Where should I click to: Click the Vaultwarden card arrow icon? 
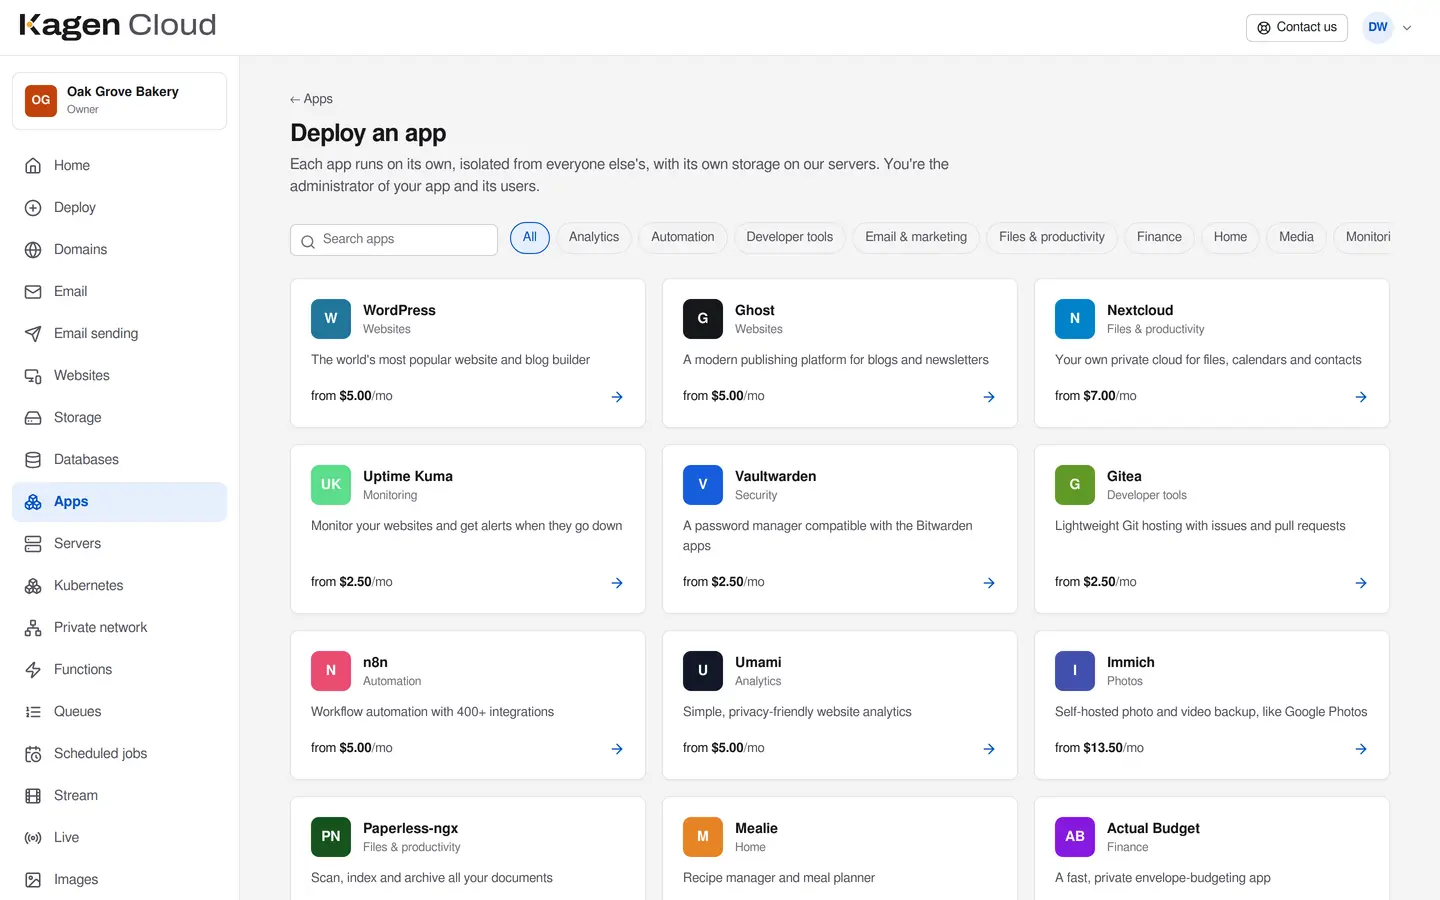989,583
